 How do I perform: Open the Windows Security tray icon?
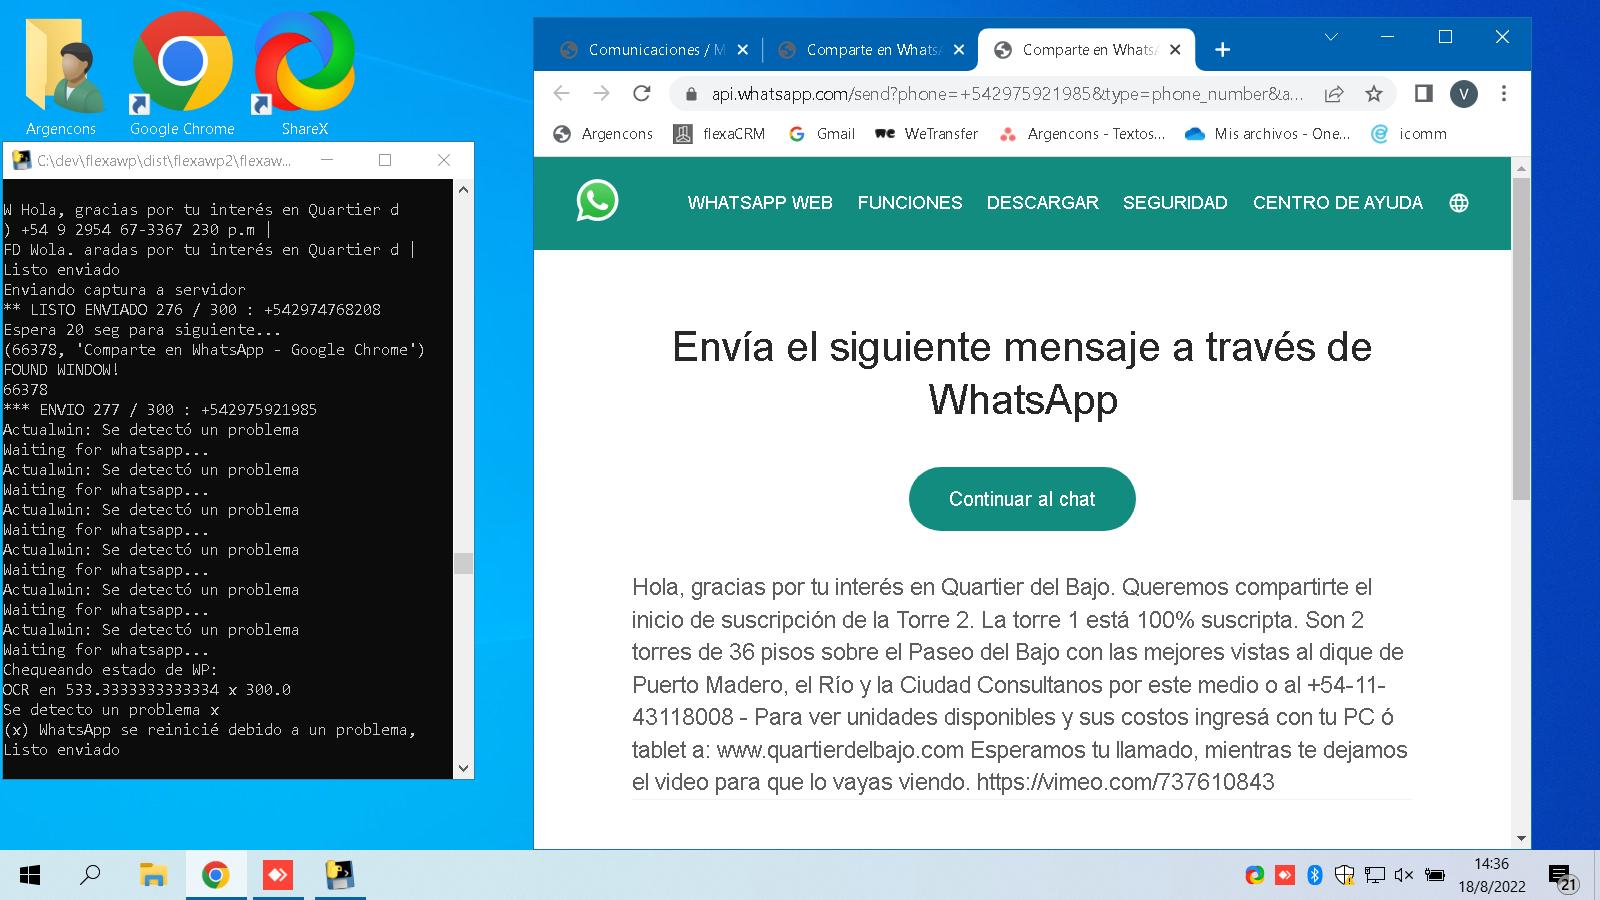pyautogui.click(x=1345, y=875)
